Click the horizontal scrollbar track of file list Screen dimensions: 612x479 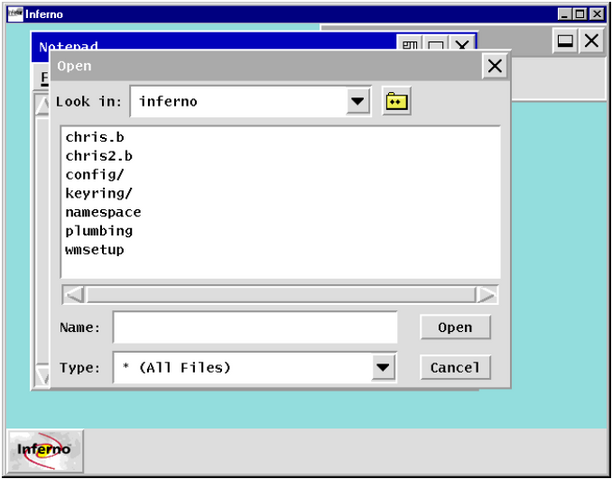point(280,295)
